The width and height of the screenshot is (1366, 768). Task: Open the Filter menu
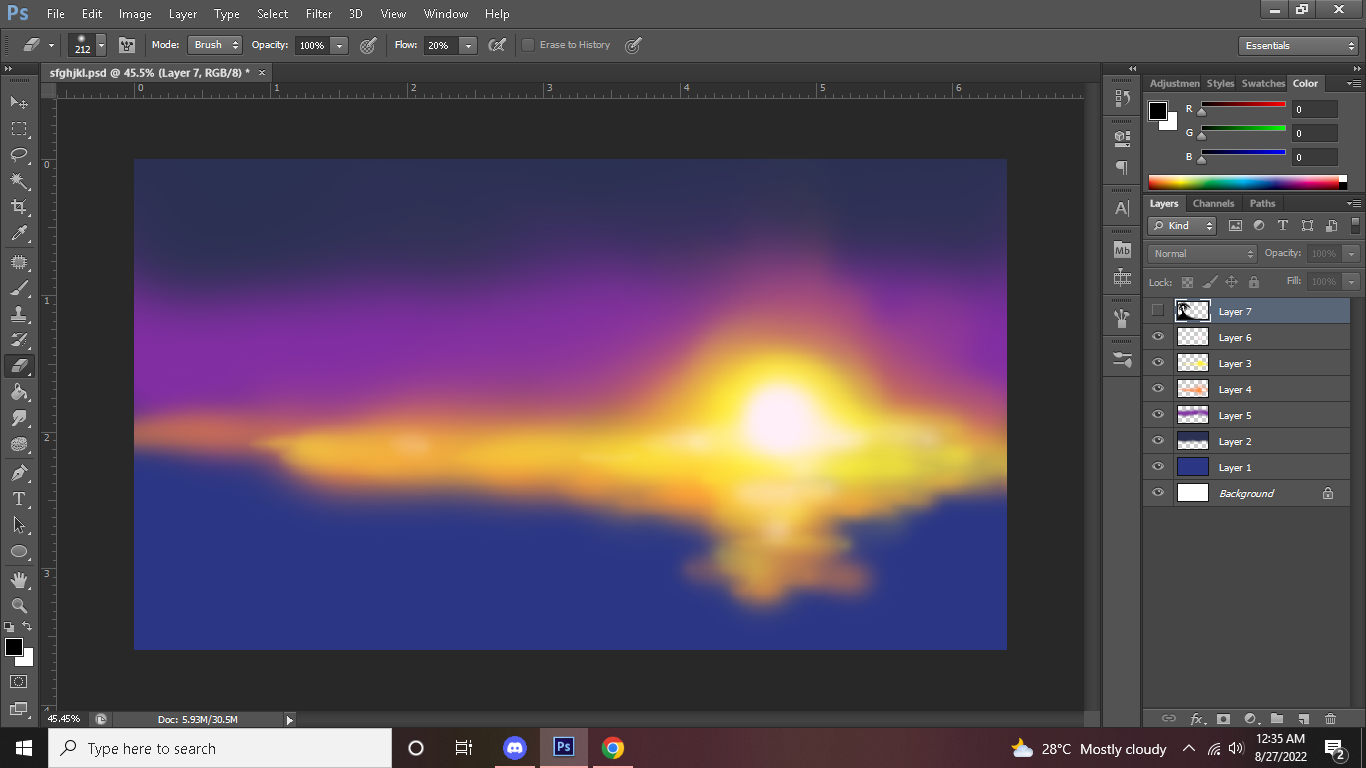(x=319, y=14)
